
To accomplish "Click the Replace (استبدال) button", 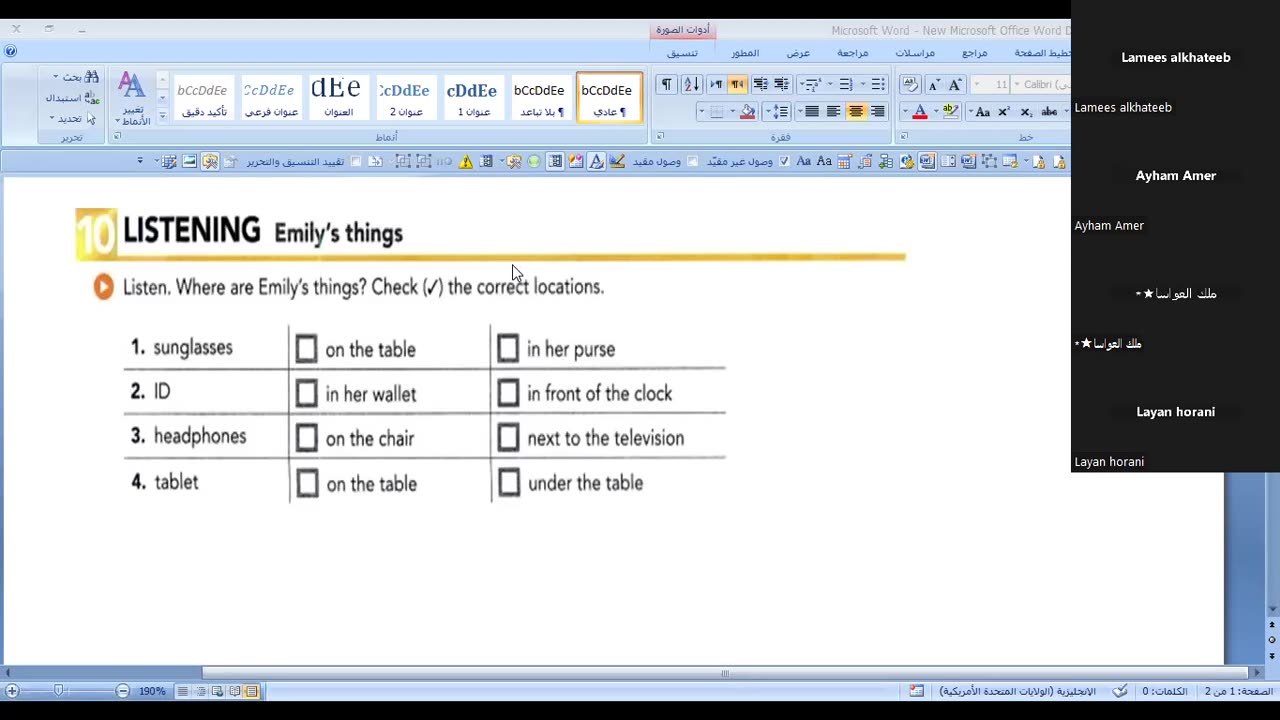I will pos(72,98).
